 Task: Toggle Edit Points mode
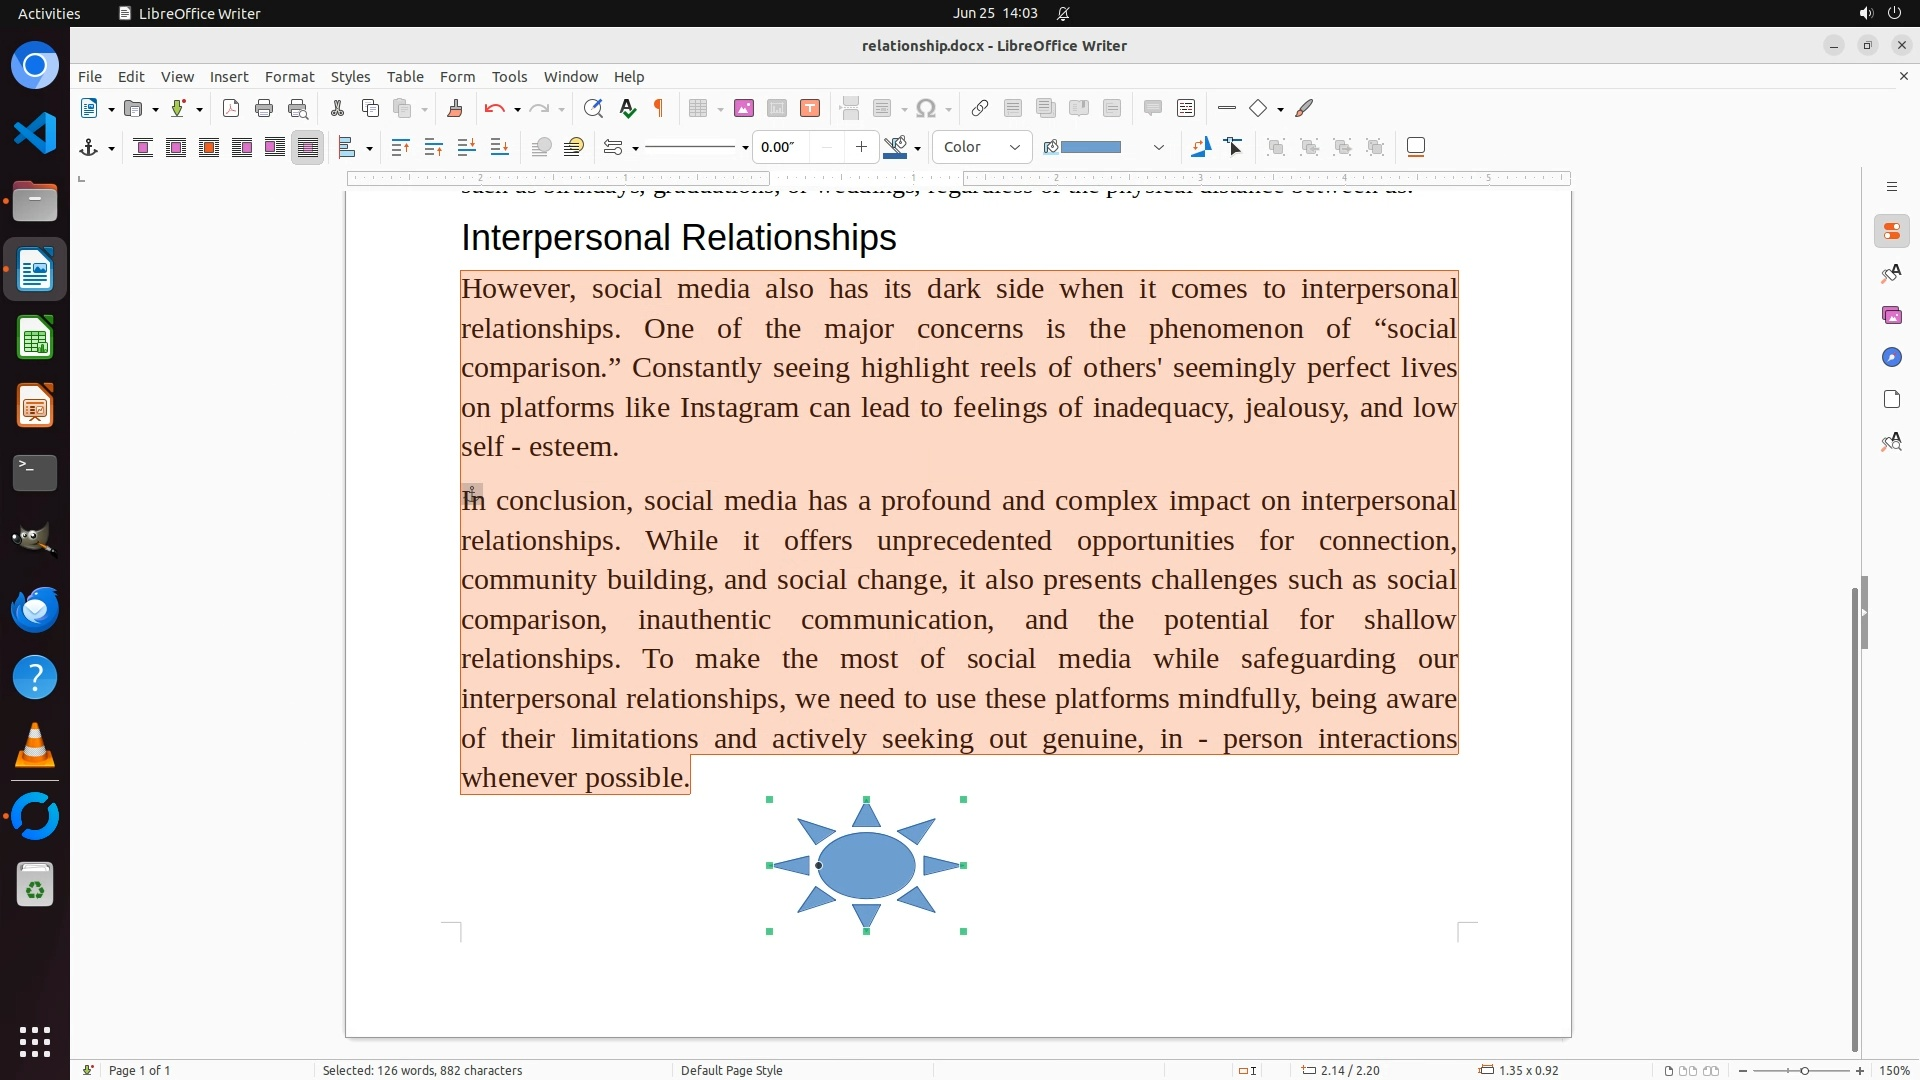coord(1234,148)
